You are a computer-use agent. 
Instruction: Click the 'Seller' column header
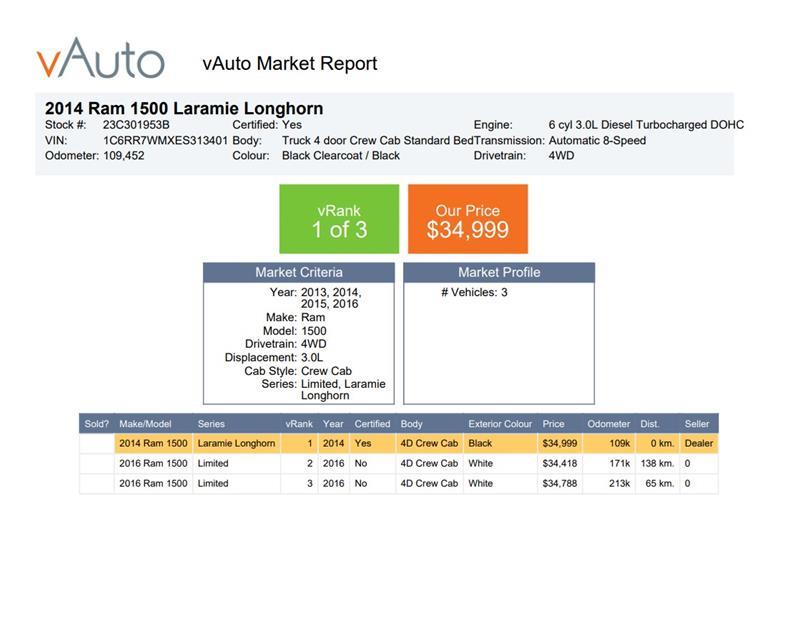click(697, 424)
